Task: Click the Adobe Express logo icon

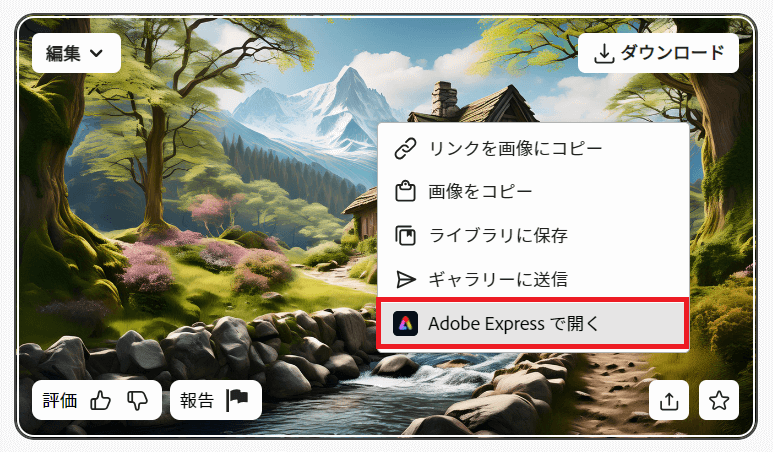Action: pyautogui.click(x=405, y=324)
